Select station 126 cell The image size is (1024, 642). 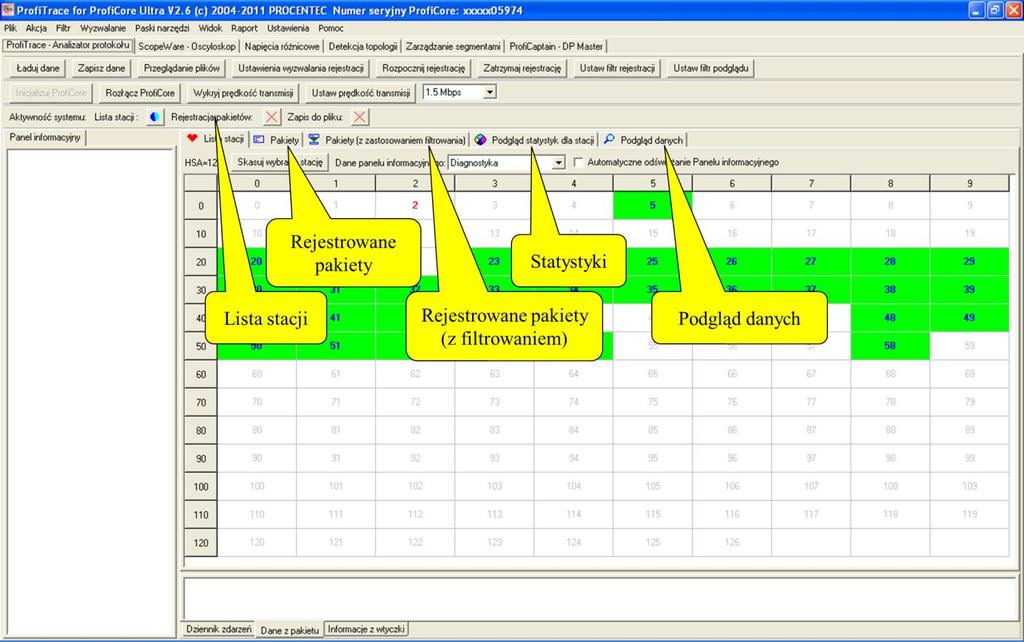tap(731, 542)
